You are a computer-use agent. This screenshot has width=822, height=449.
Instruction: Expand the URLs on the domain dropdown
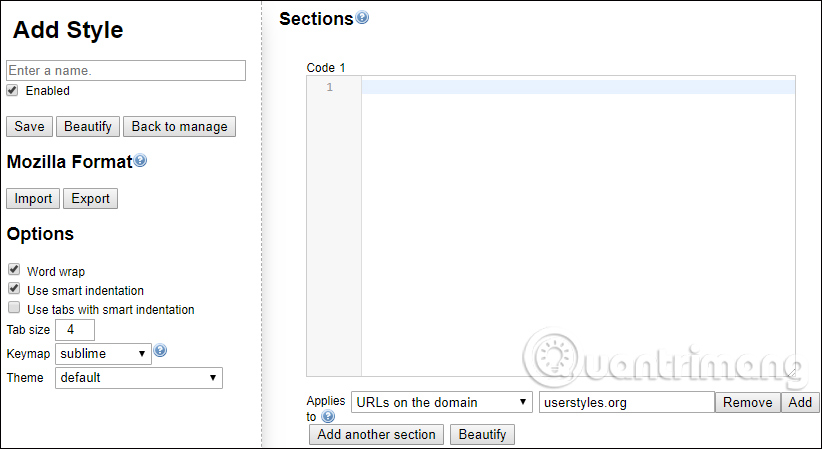click(x=441, y=402)
